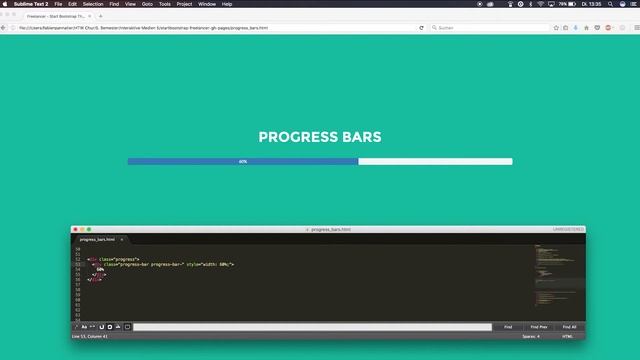Toggle case sensitive Aa search option
The width and height of the screenshot is (640, 360).
click(x=84, y=327)
